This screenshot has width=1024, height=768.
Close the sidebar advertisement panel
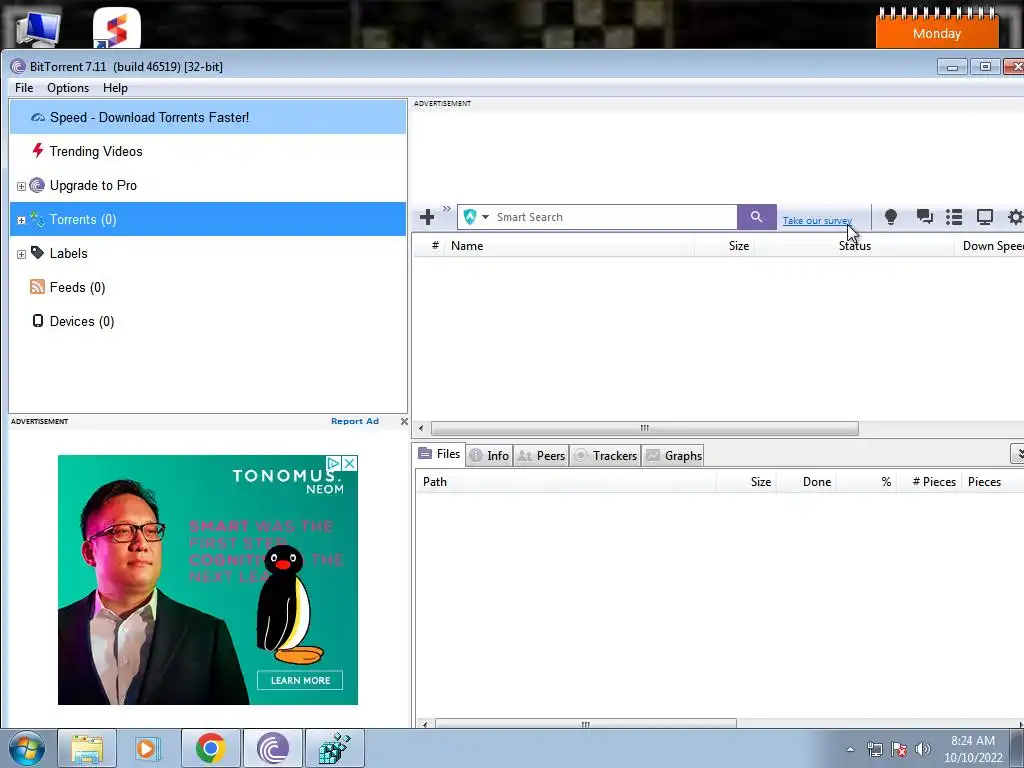tap(404, 421)
